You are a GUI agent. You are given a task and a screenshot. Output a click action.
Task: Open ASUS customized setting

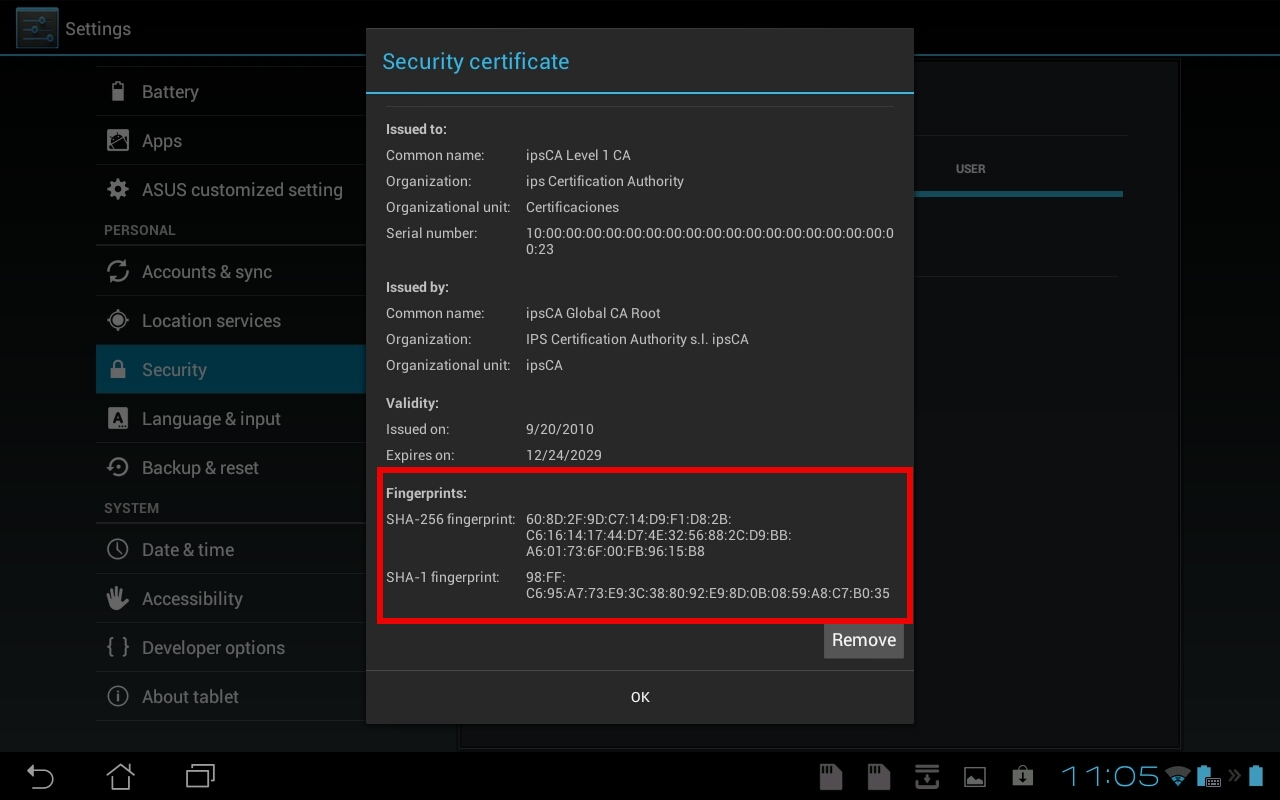coord(231,189)
